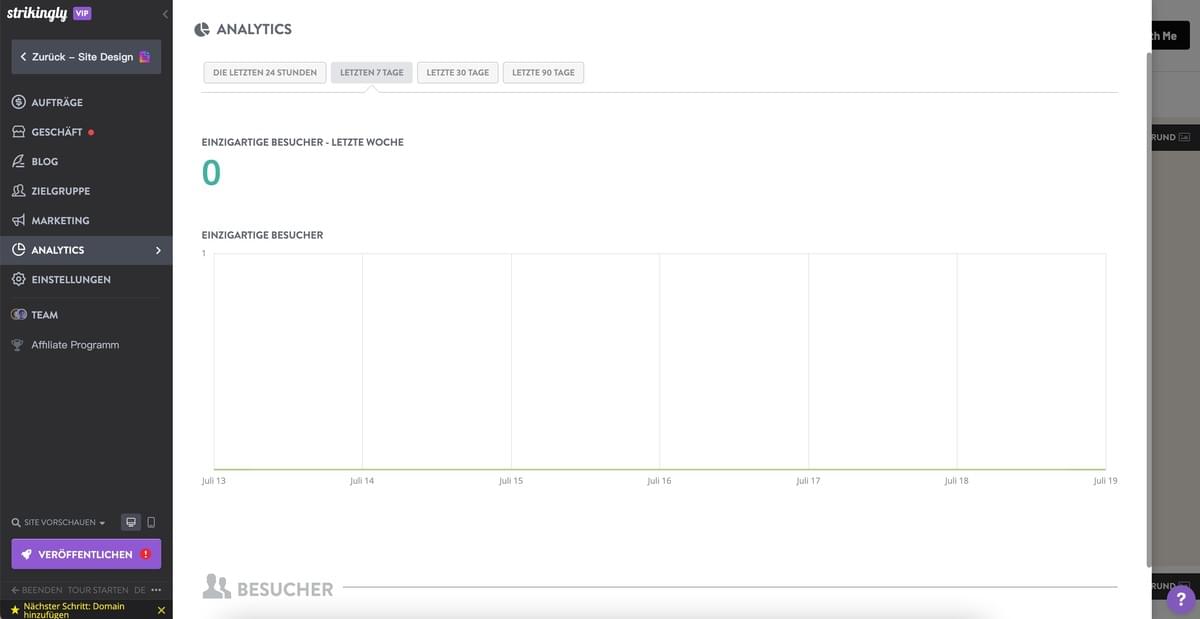Select Letzte 90 Tage tab

(x=543, y=72)
